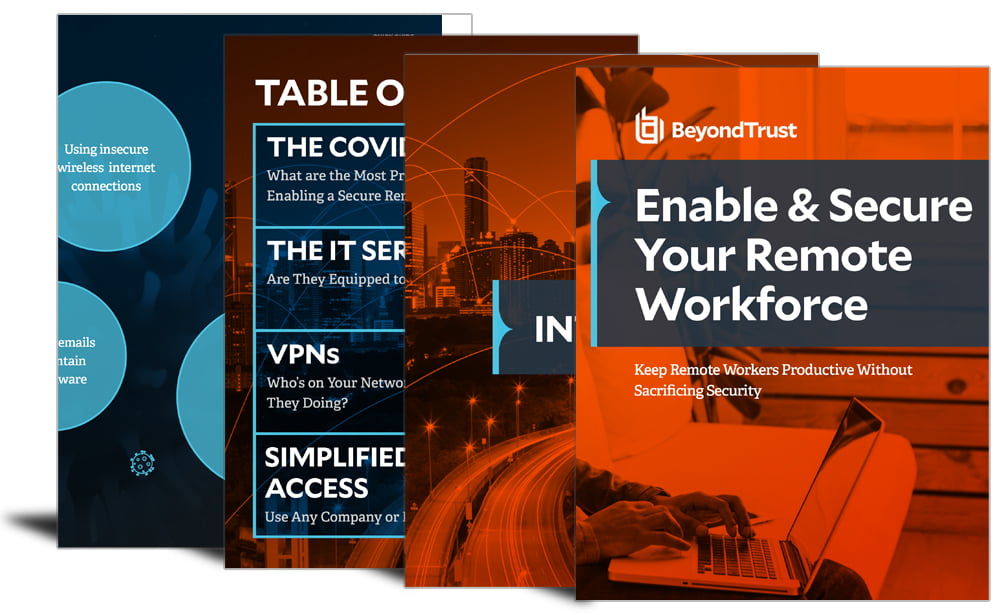
Task: Select the circle mentioning emails
Action: tap(78, 360)
